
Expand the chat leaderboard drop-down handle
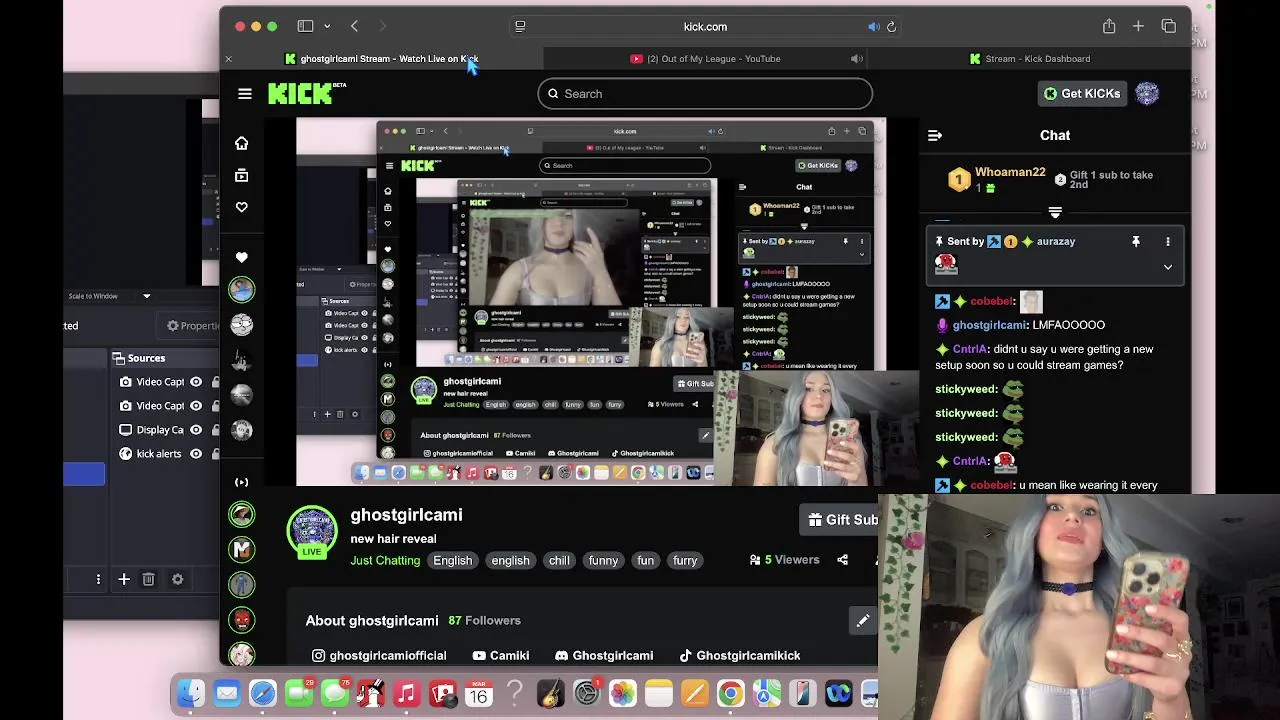tap(1055, 212)
